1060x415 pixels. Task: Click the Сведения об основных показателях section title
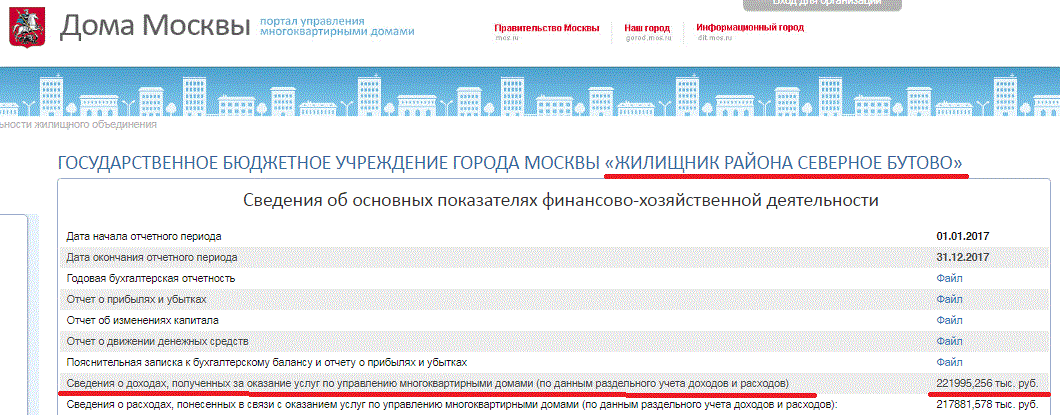(x=560, y=200)
